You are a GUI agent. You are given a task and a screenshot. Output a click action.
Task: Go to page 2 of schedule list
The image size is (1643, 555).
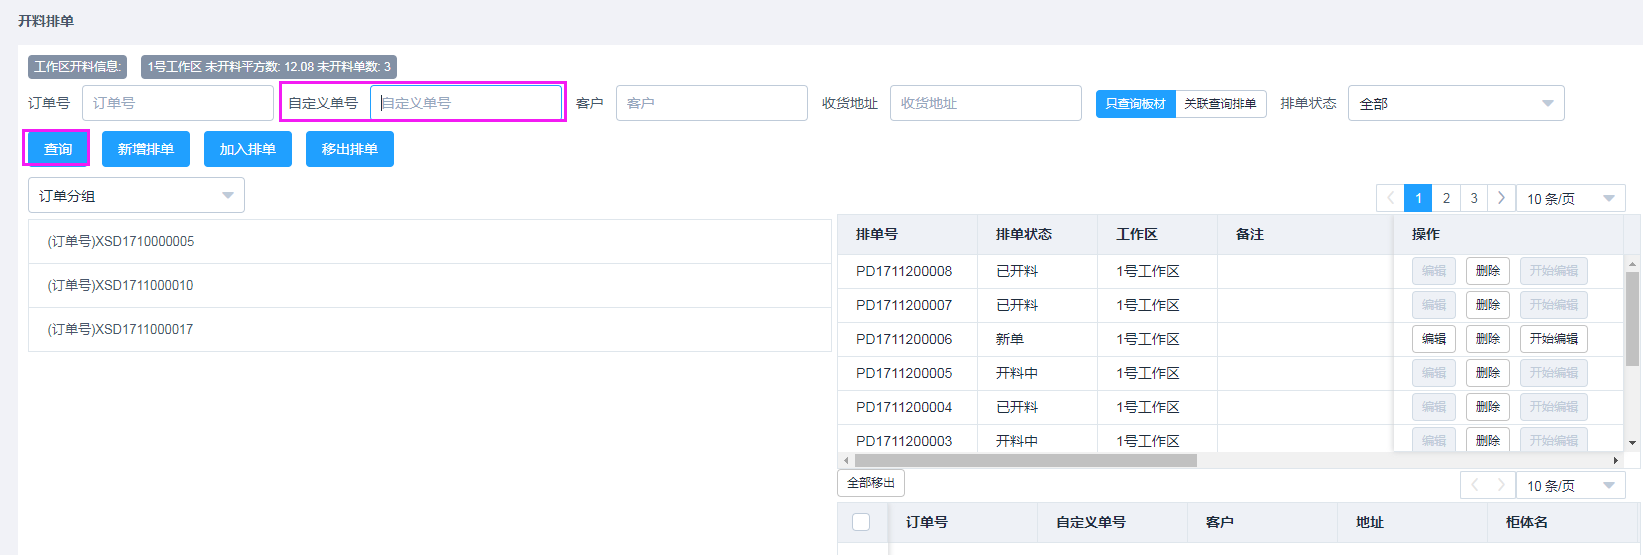coord(1446,199)
